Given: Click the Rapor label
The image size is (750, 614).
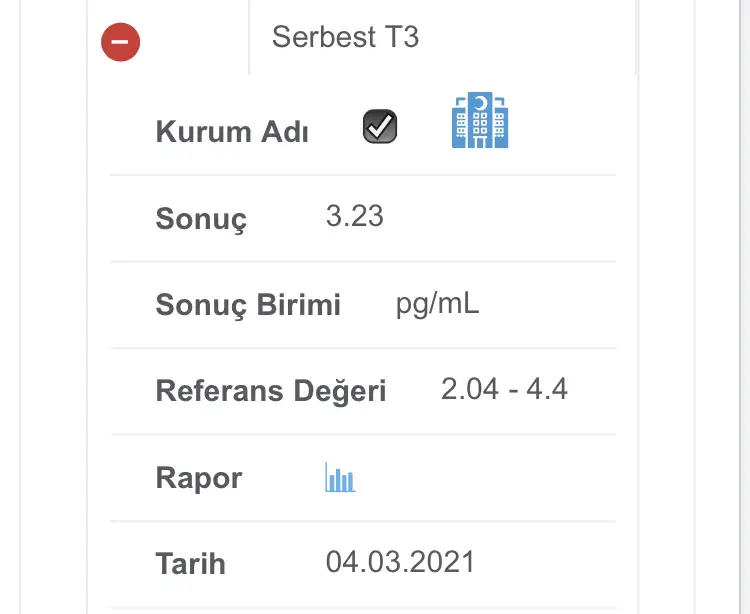Looking at the screenshot, I should tap(199, 478).
